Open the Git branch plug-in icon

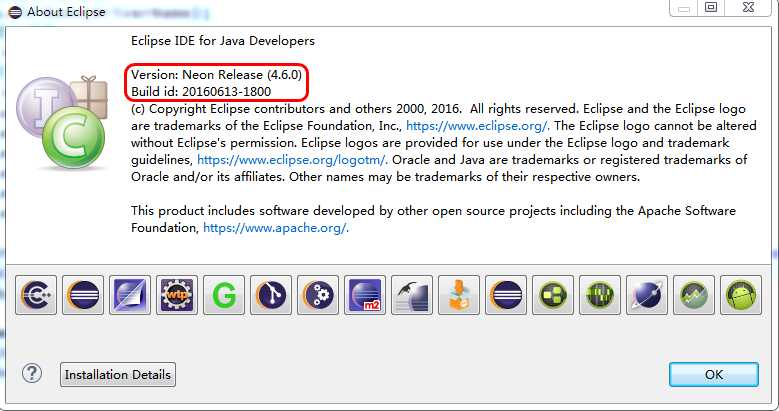[x=271, y=295]
